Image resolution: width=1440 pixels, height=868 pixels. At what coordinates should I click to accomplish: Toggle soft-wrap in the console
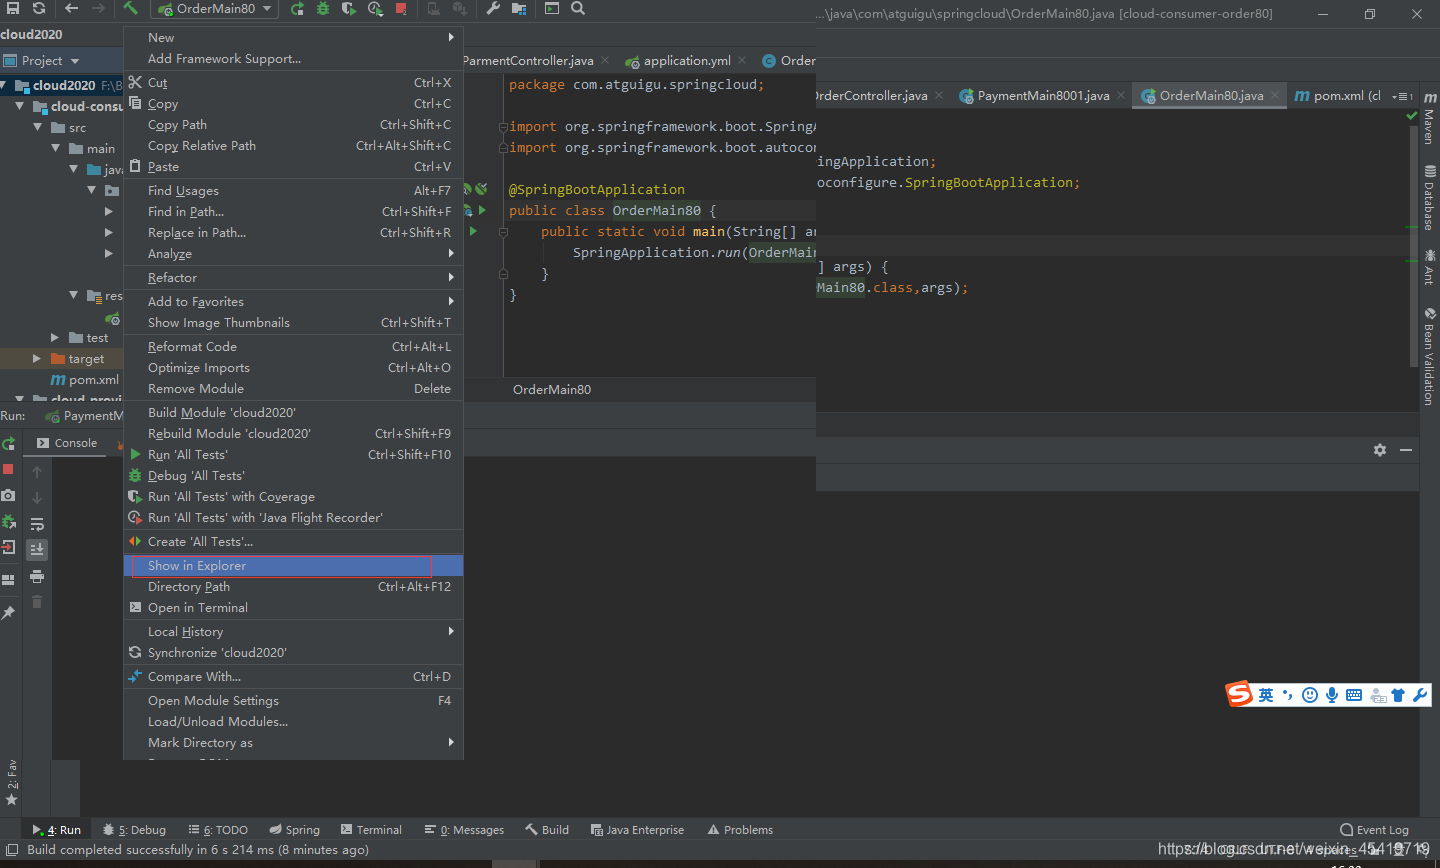click(x=37, y=523)
